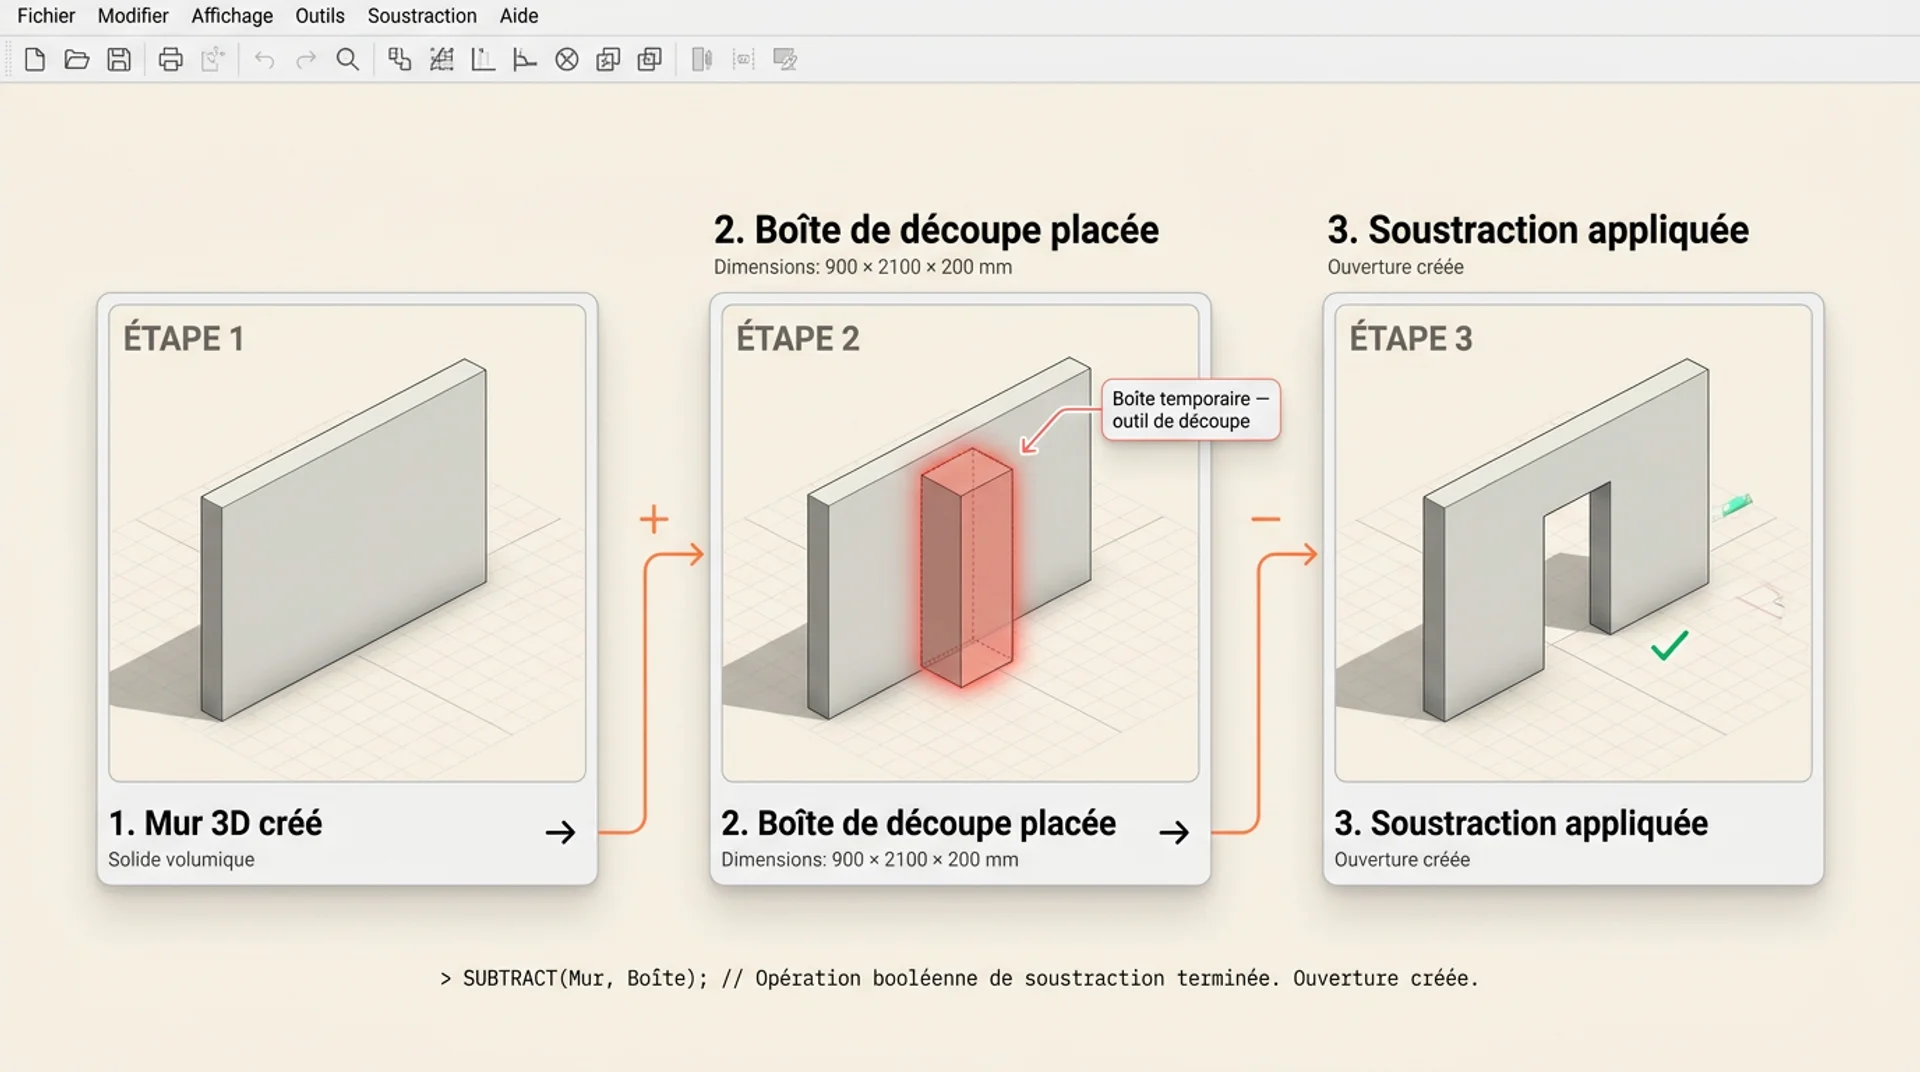Open the Outils menu
The height and width of the screenshot is (1072, 1920).
coord(320,16)
